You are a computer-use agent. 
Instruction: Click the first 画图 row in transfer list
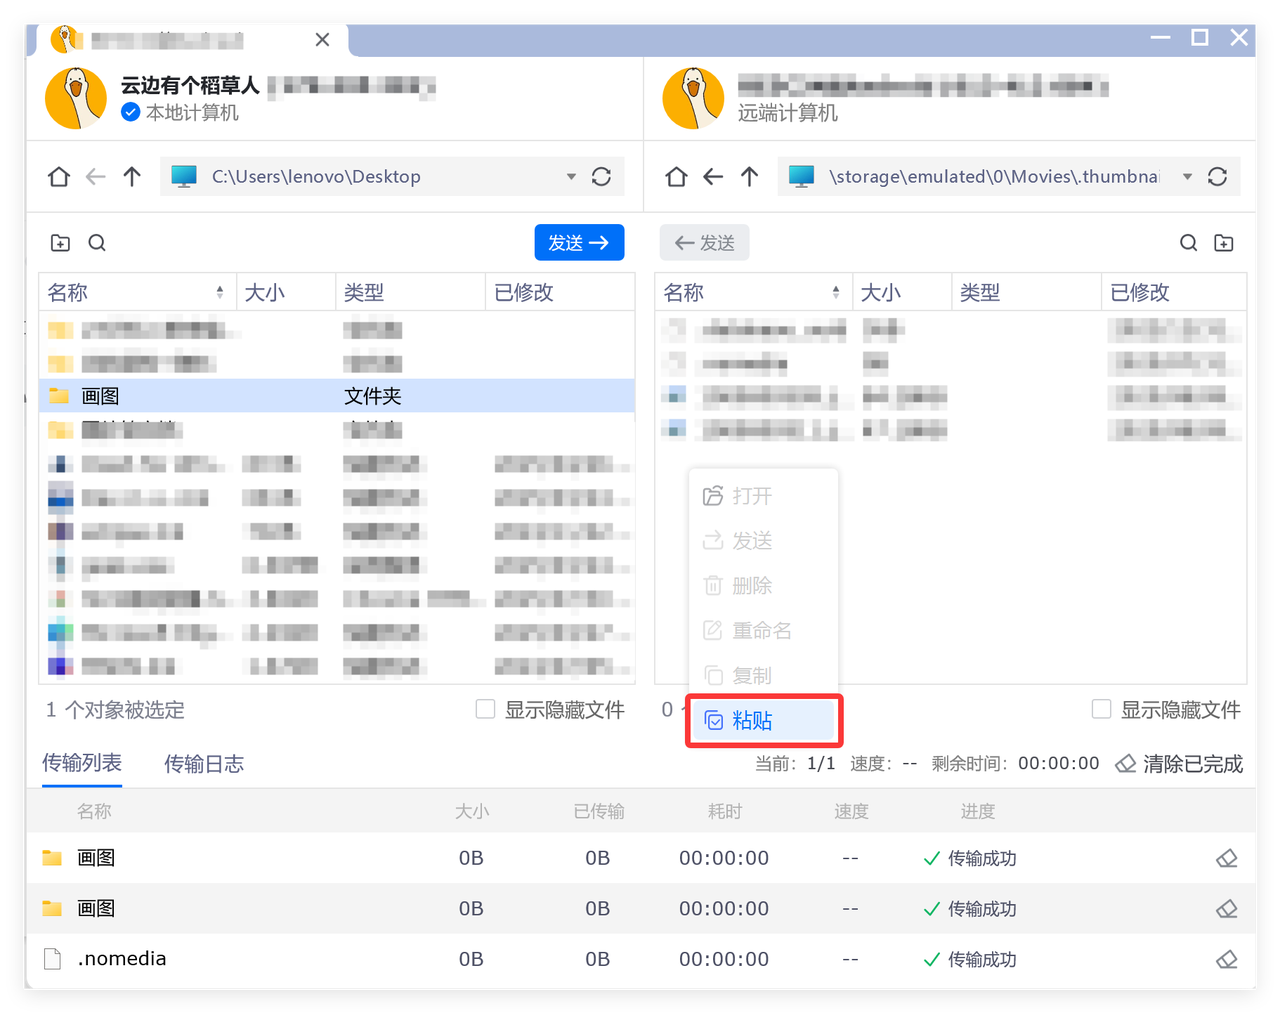pos(641,858)
